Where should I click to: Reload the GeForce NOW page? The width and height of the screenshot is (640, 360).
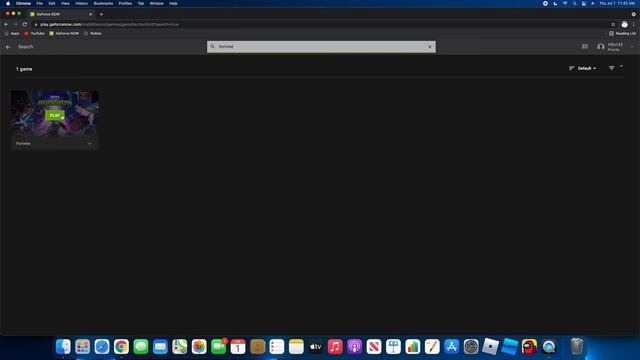[x=25, y=24]
